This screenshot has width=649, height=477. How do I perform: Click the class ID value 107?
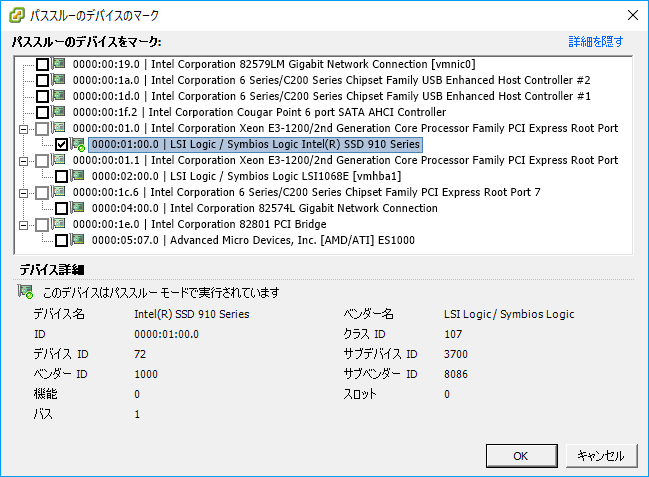(x=453, y=334)
